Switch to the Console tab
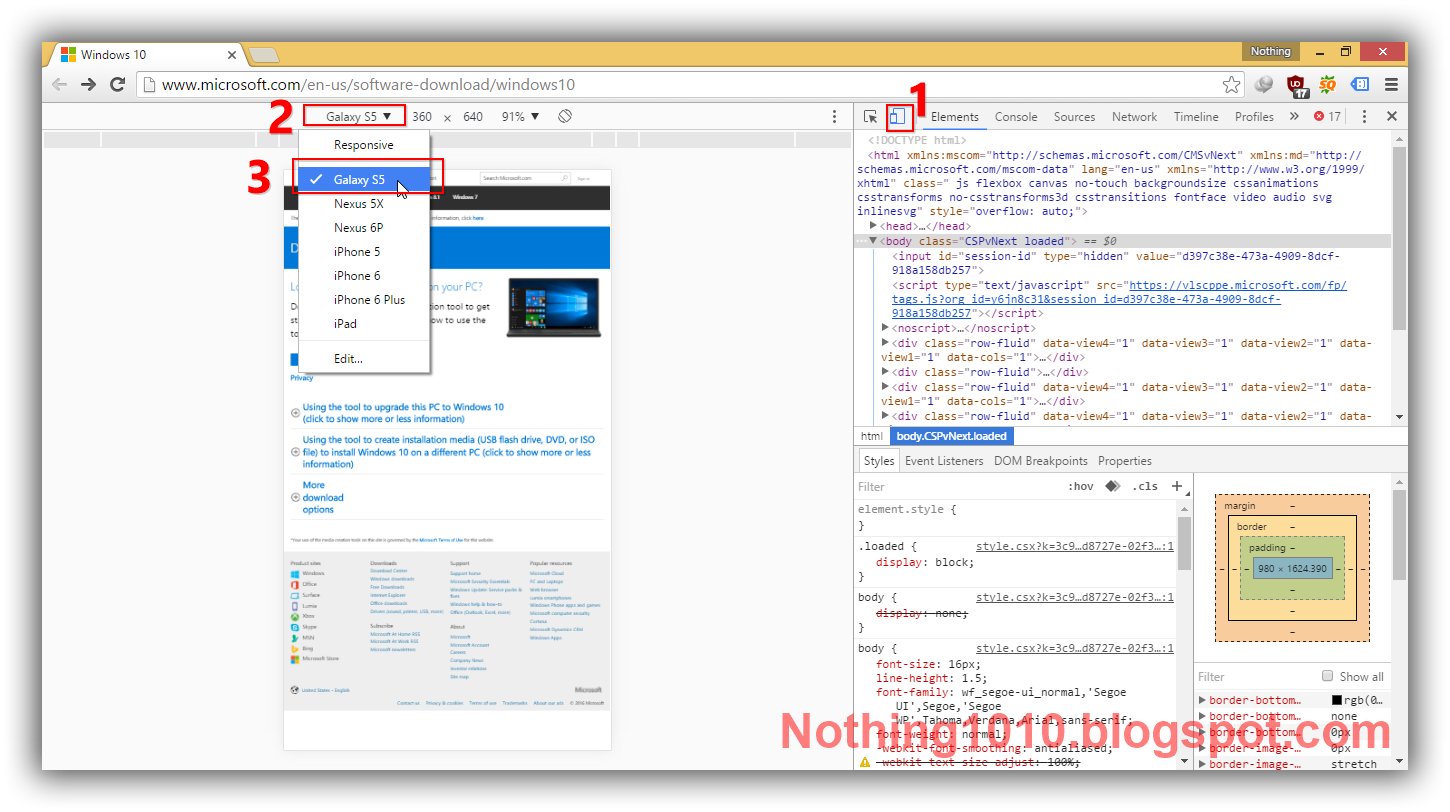 1016,117
